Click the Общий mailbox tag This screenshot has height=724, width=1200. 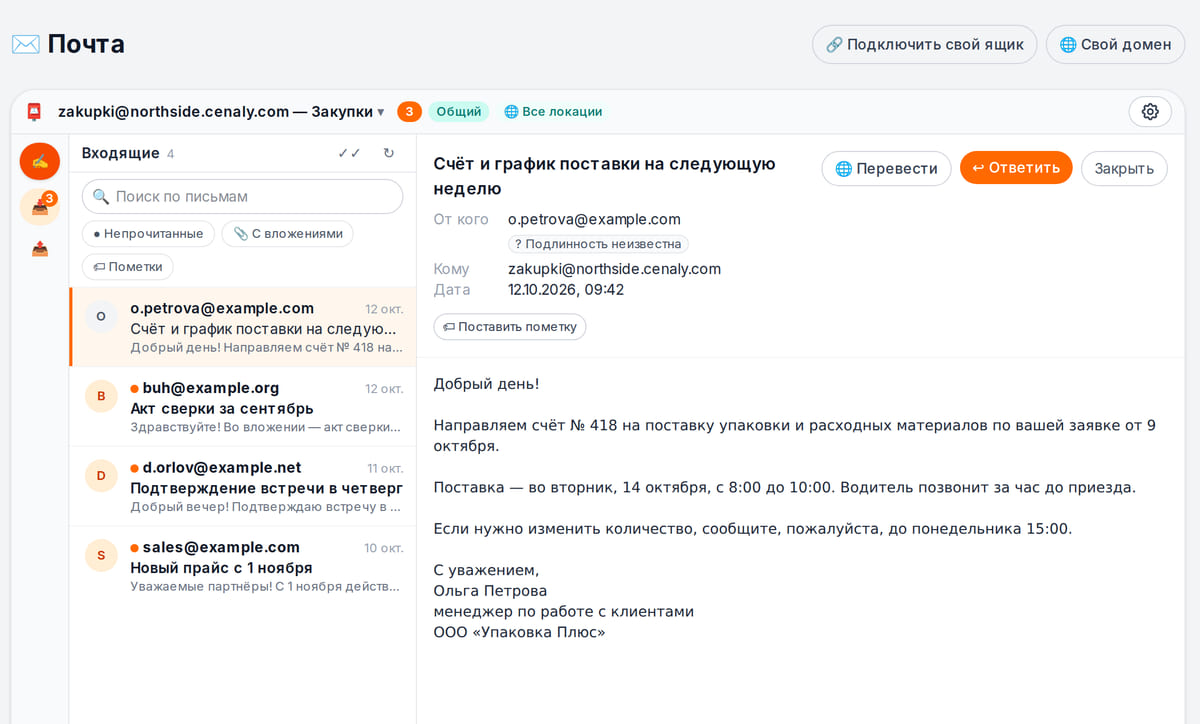coord(459,112)
